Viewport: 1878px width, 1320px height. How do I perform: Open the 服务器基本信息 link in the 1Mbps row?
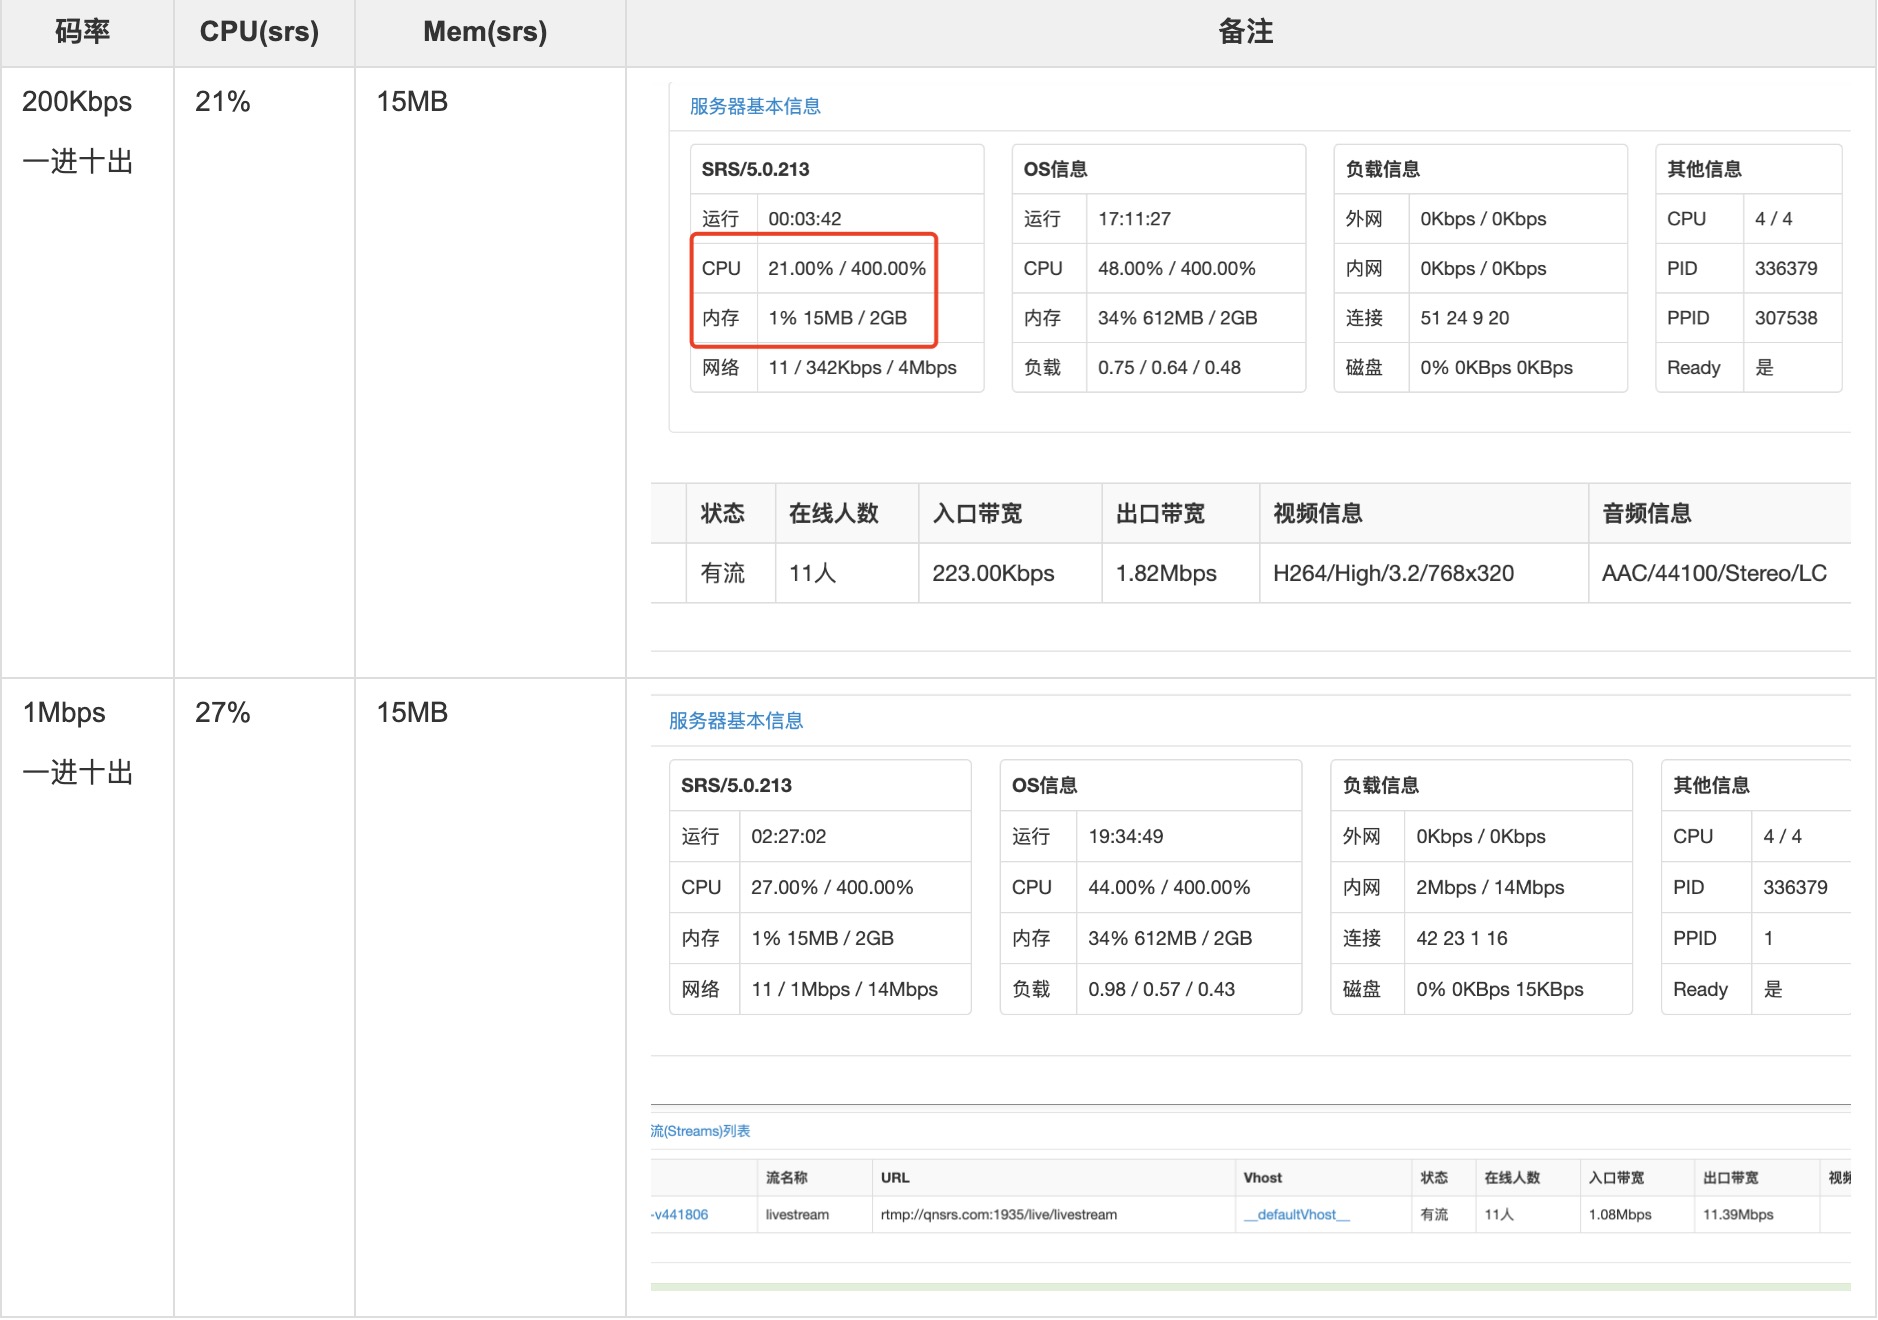[736, 721]
